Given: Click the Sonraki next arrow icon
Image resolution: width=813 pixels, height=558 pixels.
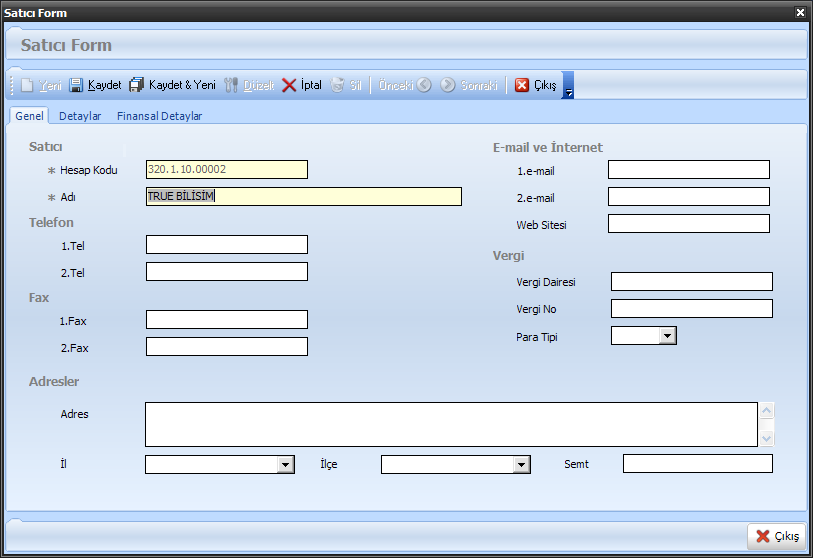Looking at the screenshot, I should pos(448,86).
